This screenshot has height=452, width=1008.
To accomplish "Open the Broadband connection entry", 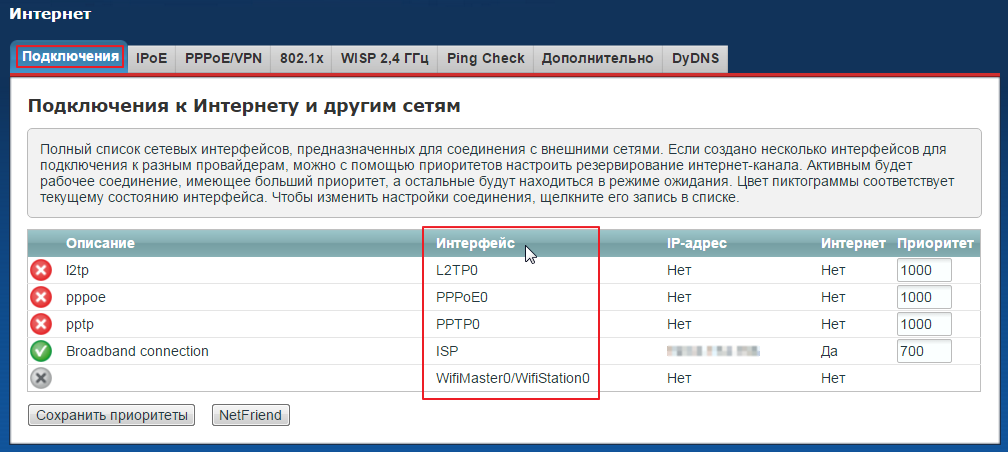I will 137,351.
